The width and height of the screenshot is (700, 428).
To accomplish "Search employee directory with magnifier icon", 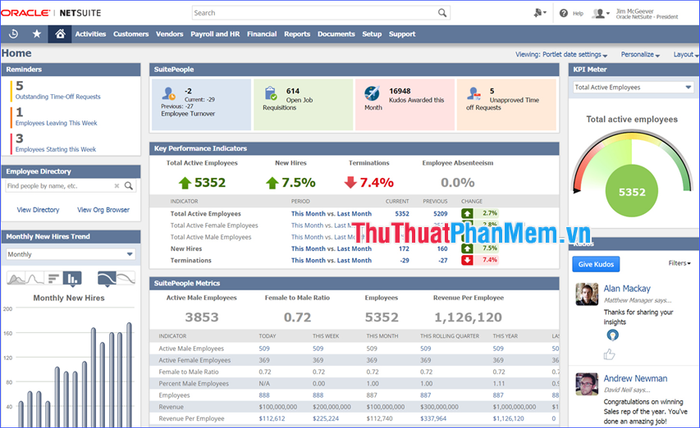I will pyautogui.click(x=129, y=186).
